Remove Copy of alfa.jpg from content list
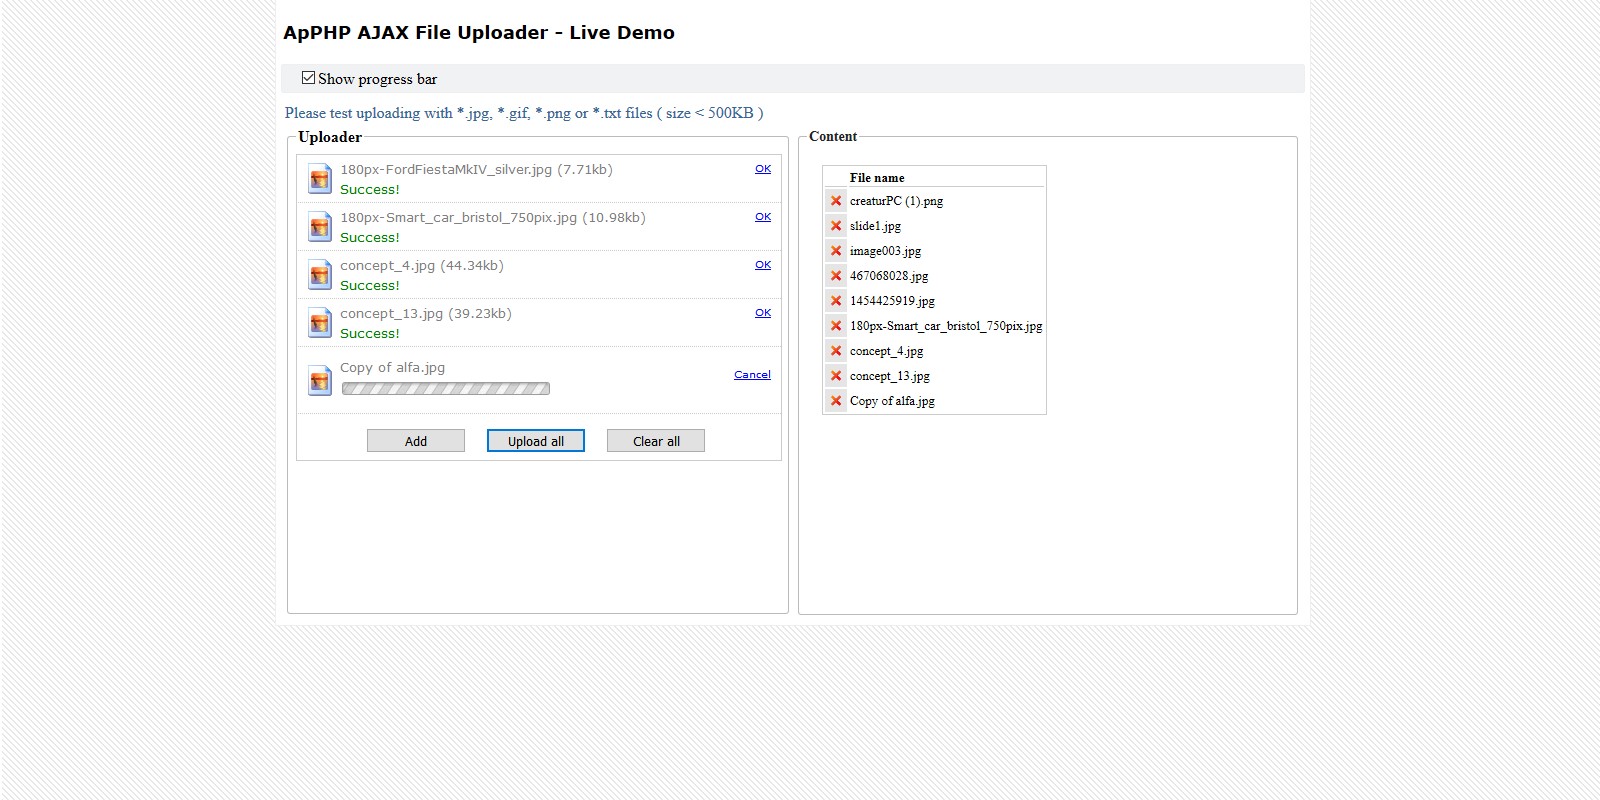The image size is (1600, 800). 836,401
